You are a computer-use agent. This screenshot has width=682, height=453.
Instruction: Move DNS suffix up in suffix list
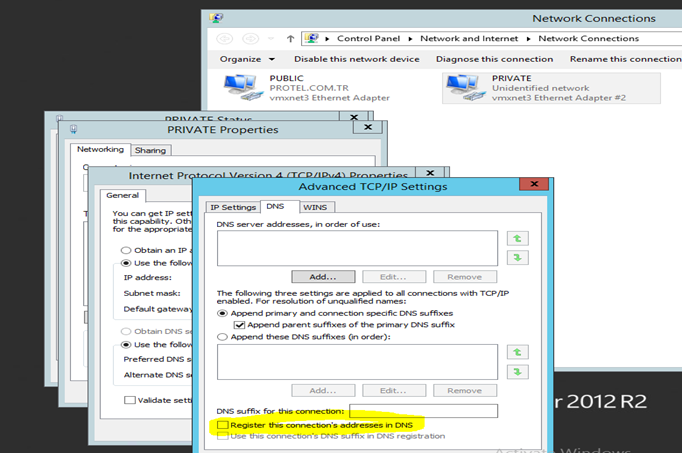(518, 352)
